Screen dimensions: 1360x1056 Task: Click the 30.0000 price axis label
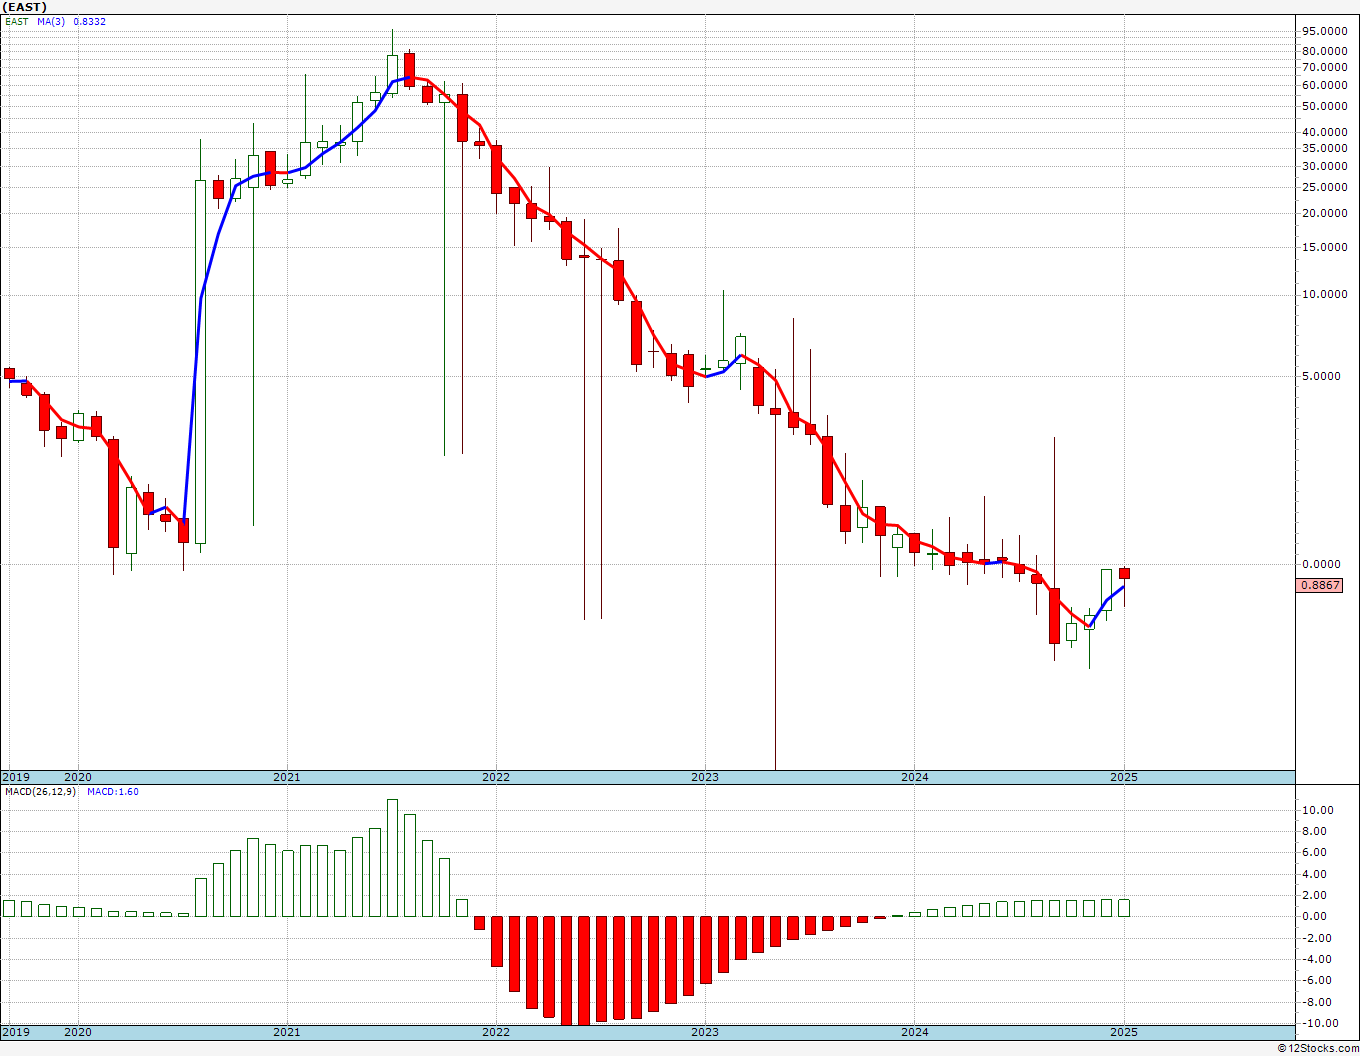point(1324,166)
